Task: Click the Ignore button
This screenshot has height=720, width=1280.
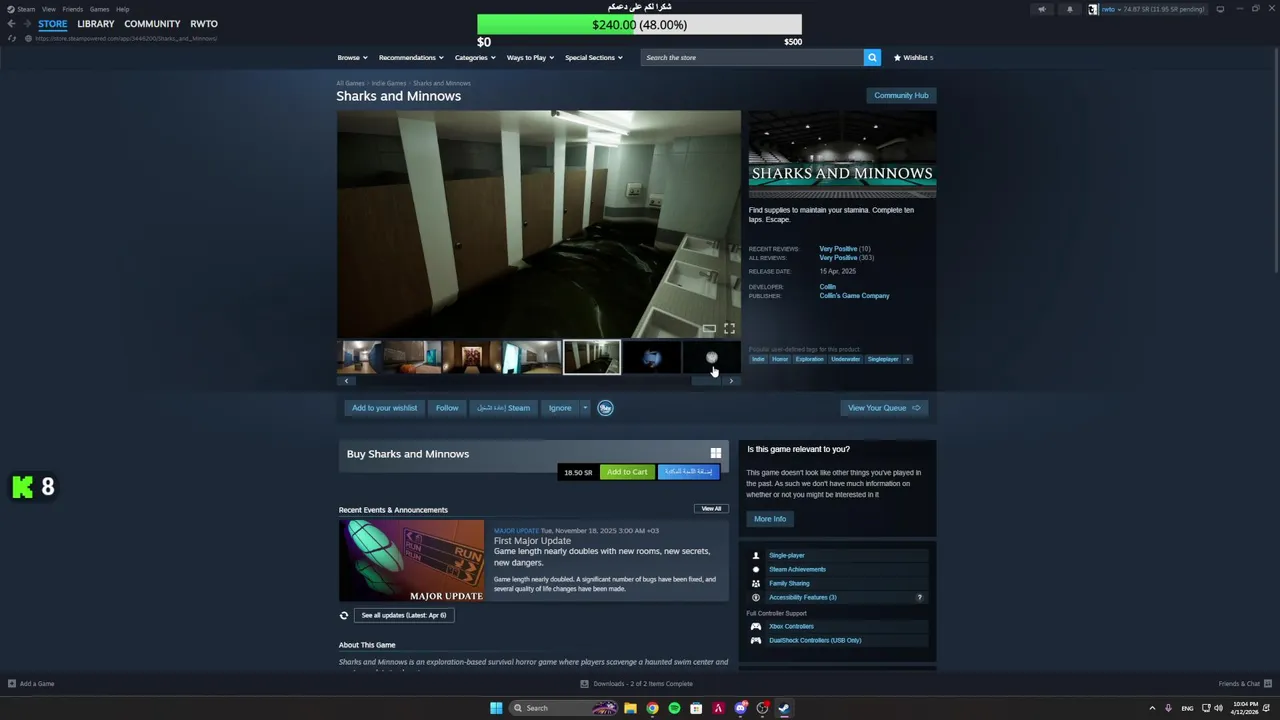Action: [x=560, y=408]
